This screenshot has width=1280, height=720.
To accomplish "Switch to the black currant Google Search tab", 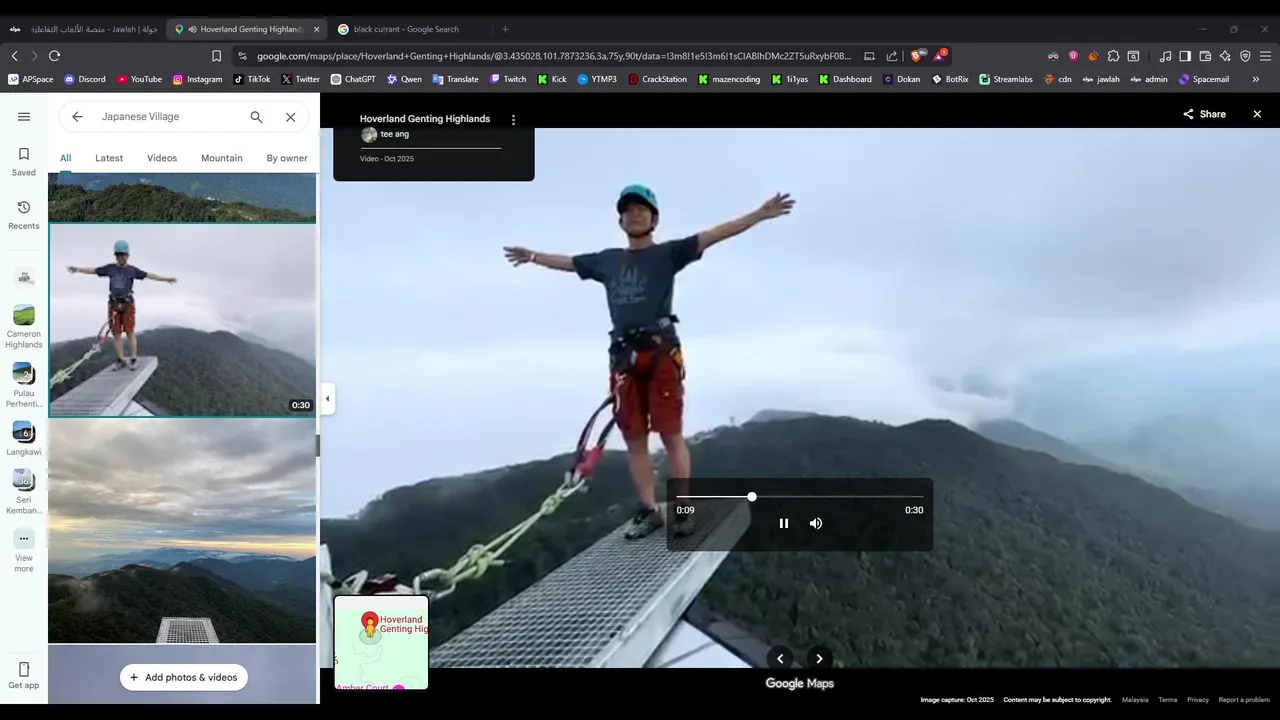I will coord(406,29).
